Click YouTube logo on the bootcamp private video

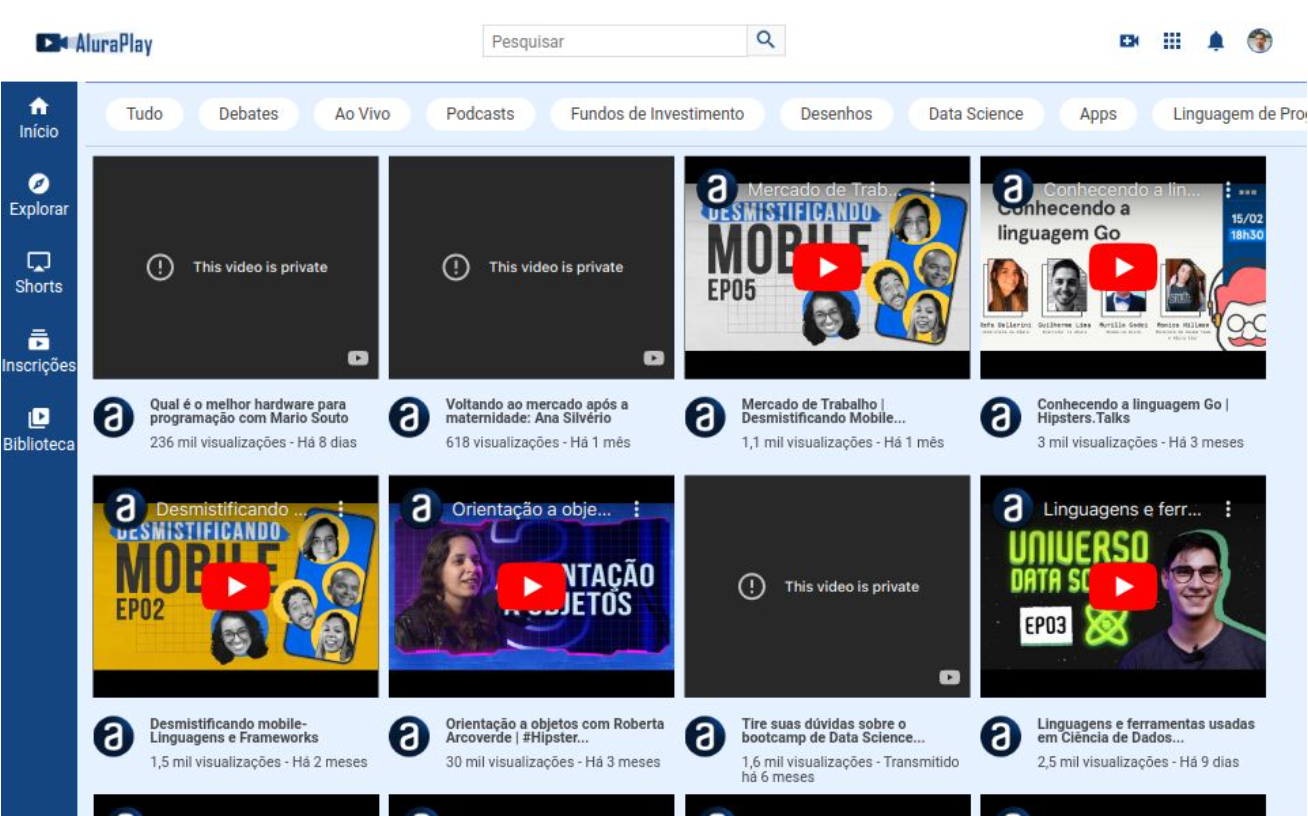pyautogui.click(x=950, y=678)
